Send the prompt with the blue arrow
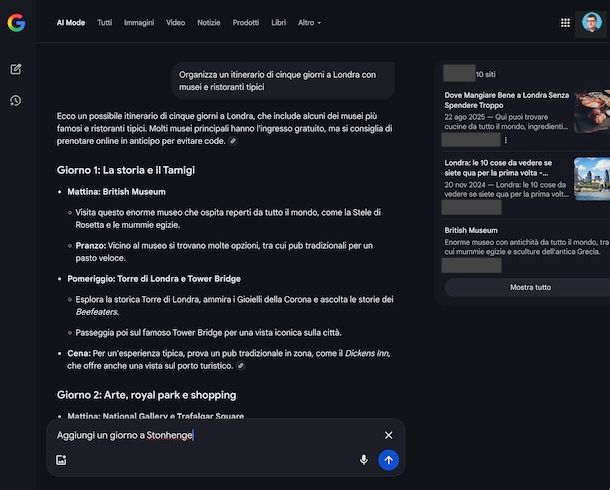This screenshot has height=490, width=610. pyautogui.click(x=389, y=460)
